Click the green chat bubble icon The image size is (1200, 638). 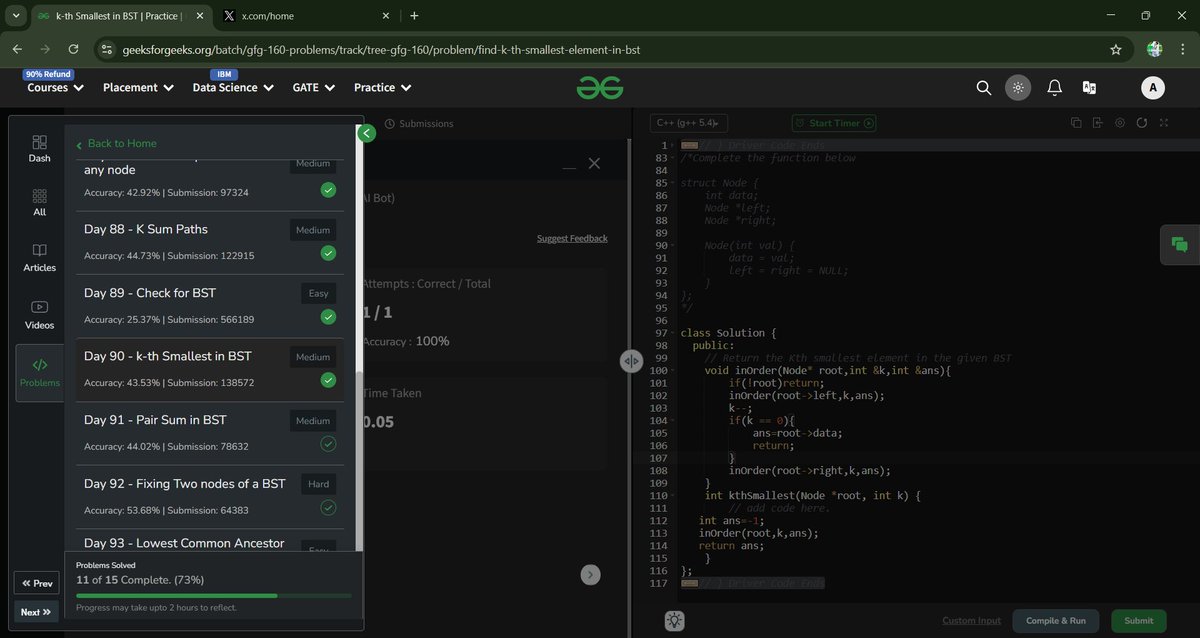[1179, 244]
